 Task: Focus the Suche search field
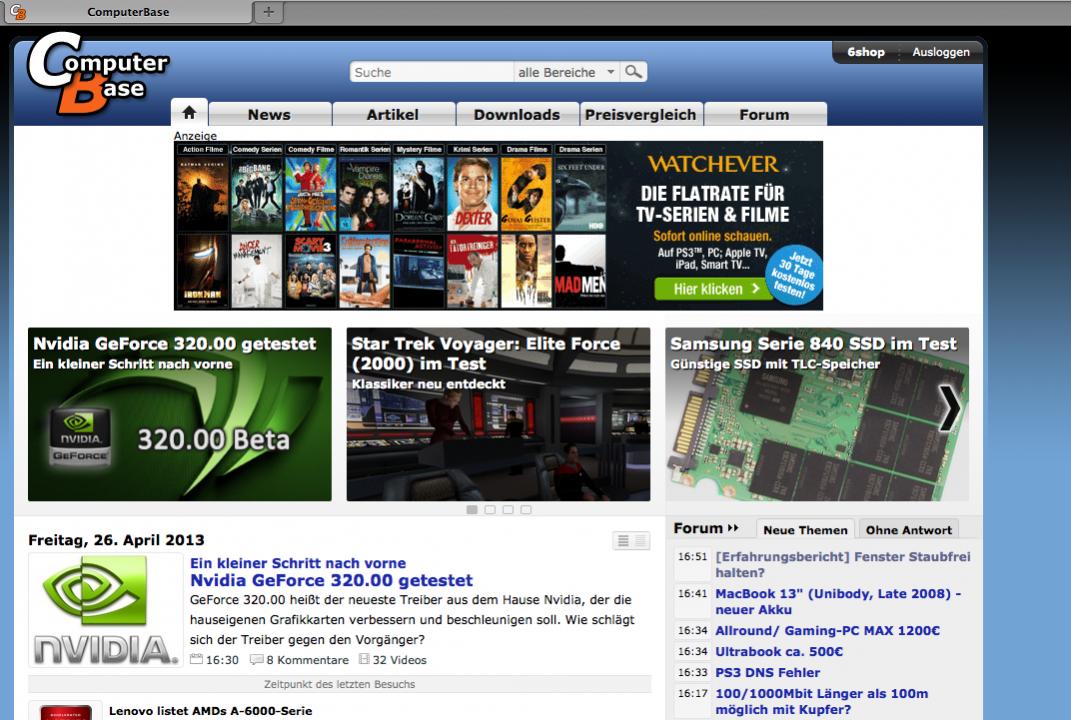(x=432, y=72)
